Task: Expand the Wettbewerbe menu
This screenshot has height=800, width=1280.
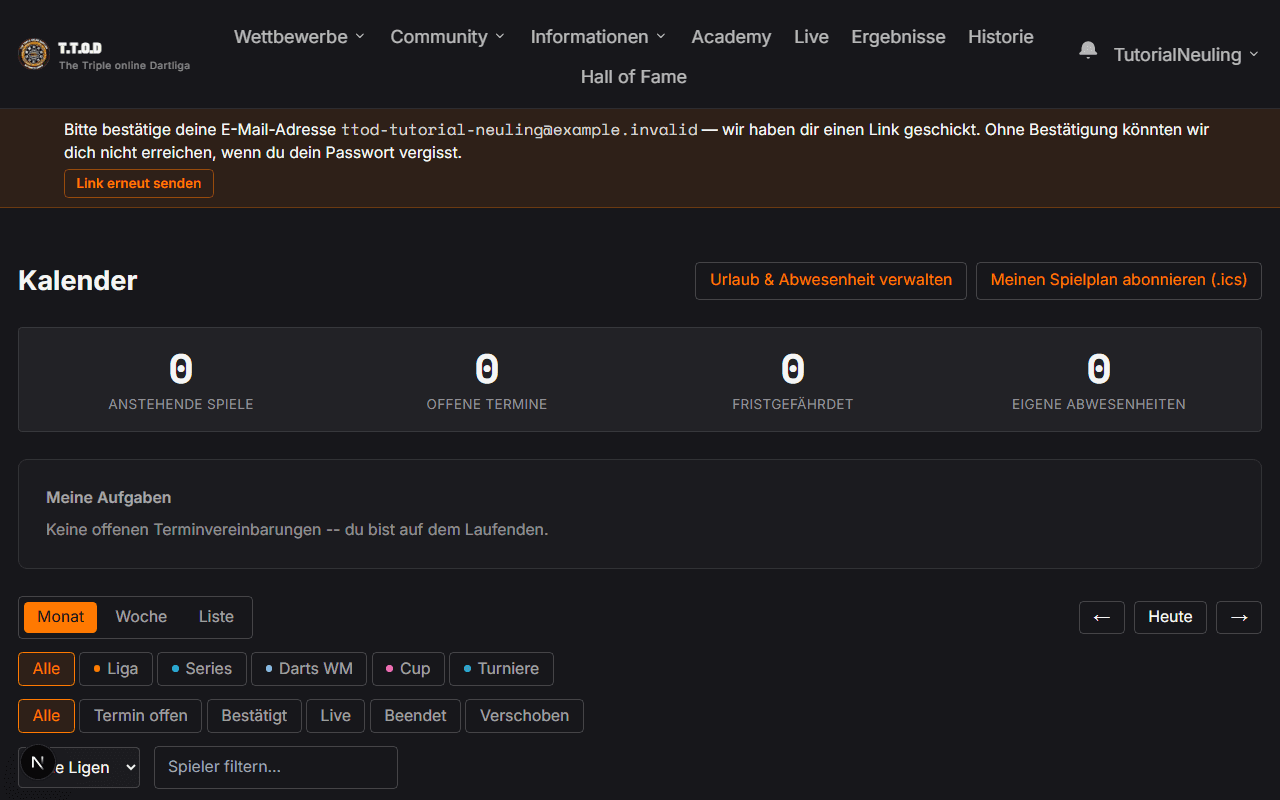Action: tap(300, 37)
